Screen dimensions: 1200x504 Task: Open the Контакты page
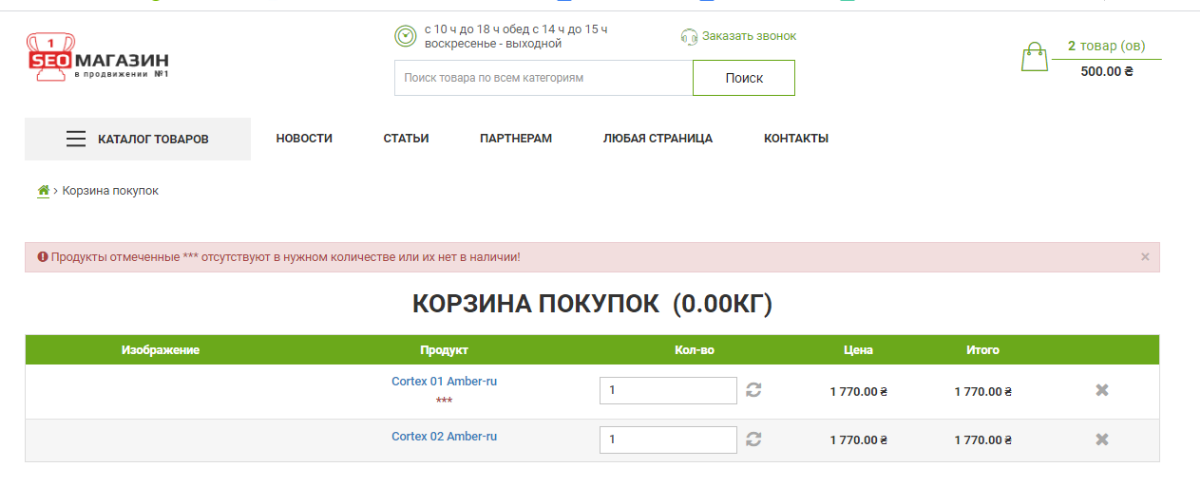pyautogui.click(x=796, y=139)
